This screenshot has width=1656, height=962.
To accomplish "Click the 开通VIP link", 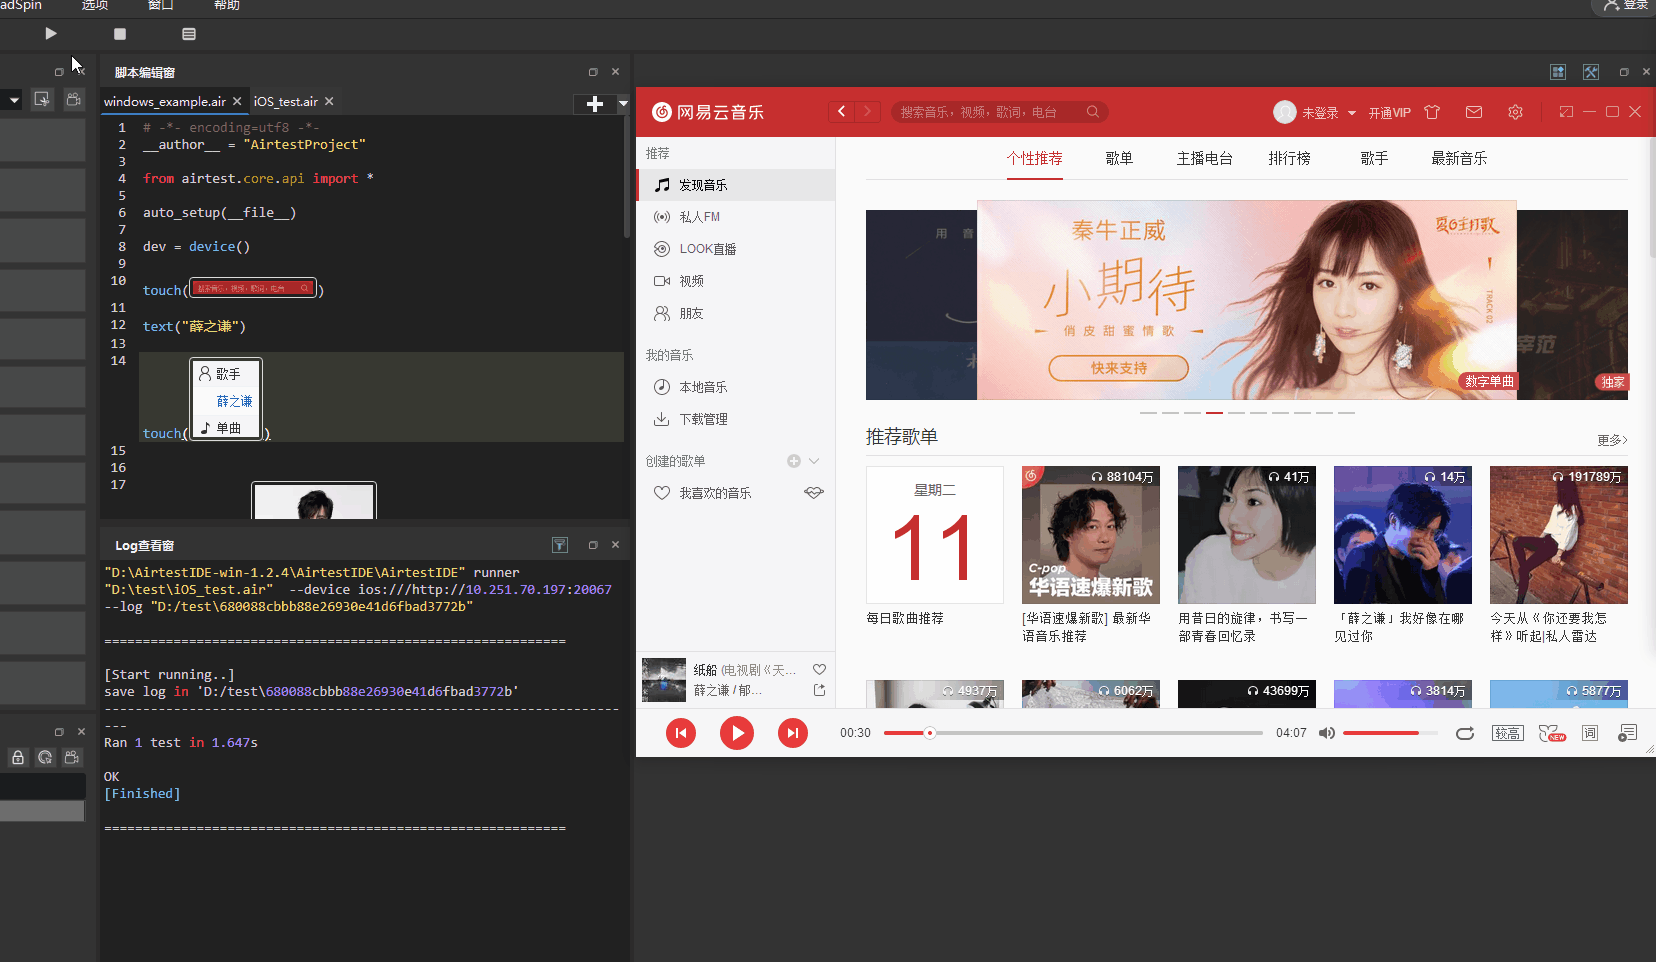I will [x=1389, y=113].
